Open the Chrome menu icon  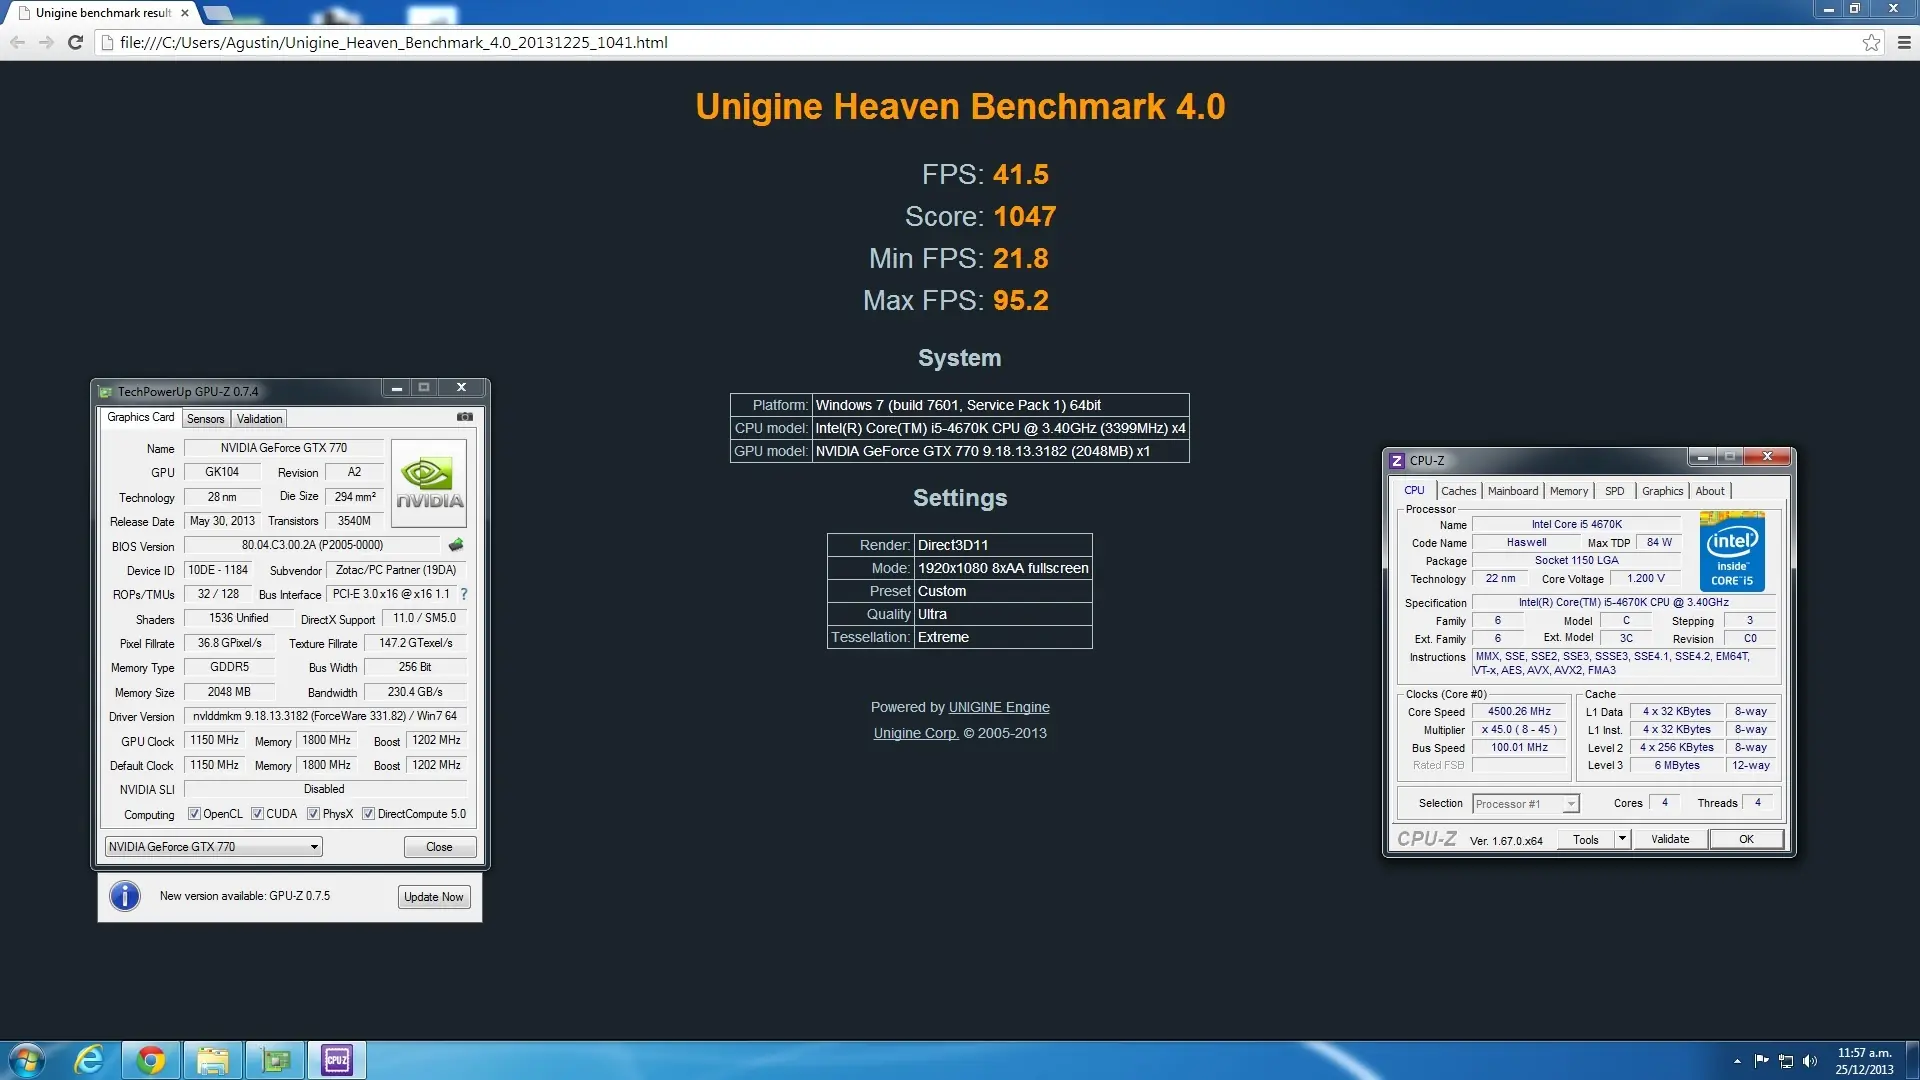1904,42
